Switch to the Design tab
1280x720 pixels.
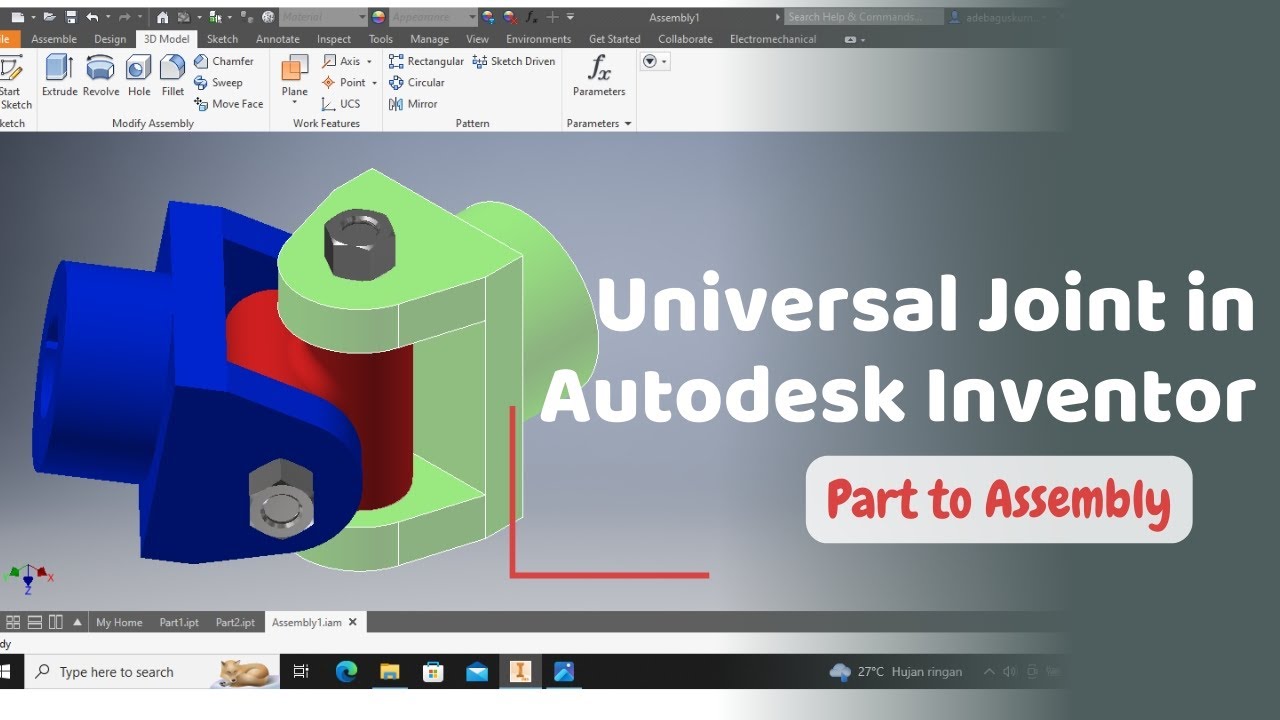point(110,39)
